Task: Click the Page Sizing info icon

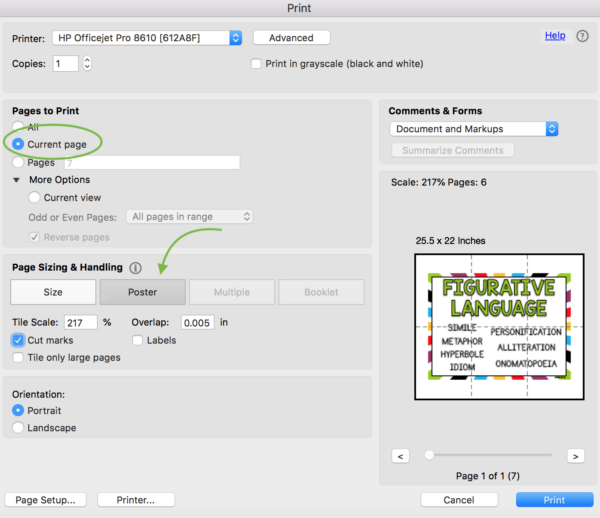Action: tap(136, 268)
